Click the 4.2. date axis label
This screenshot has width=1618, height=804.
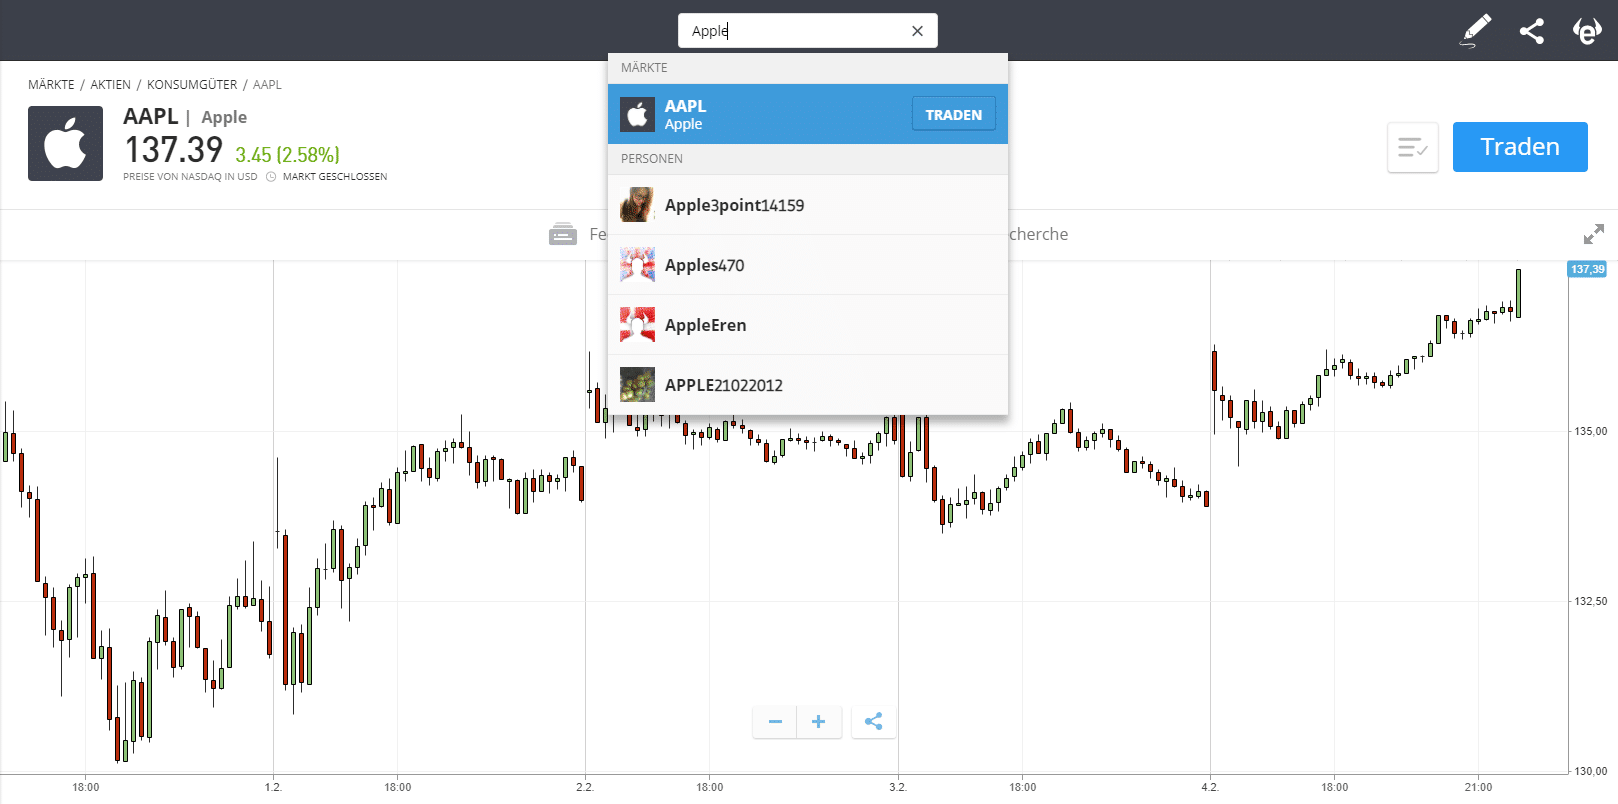pyautogui.click(x=1210, y=788)
